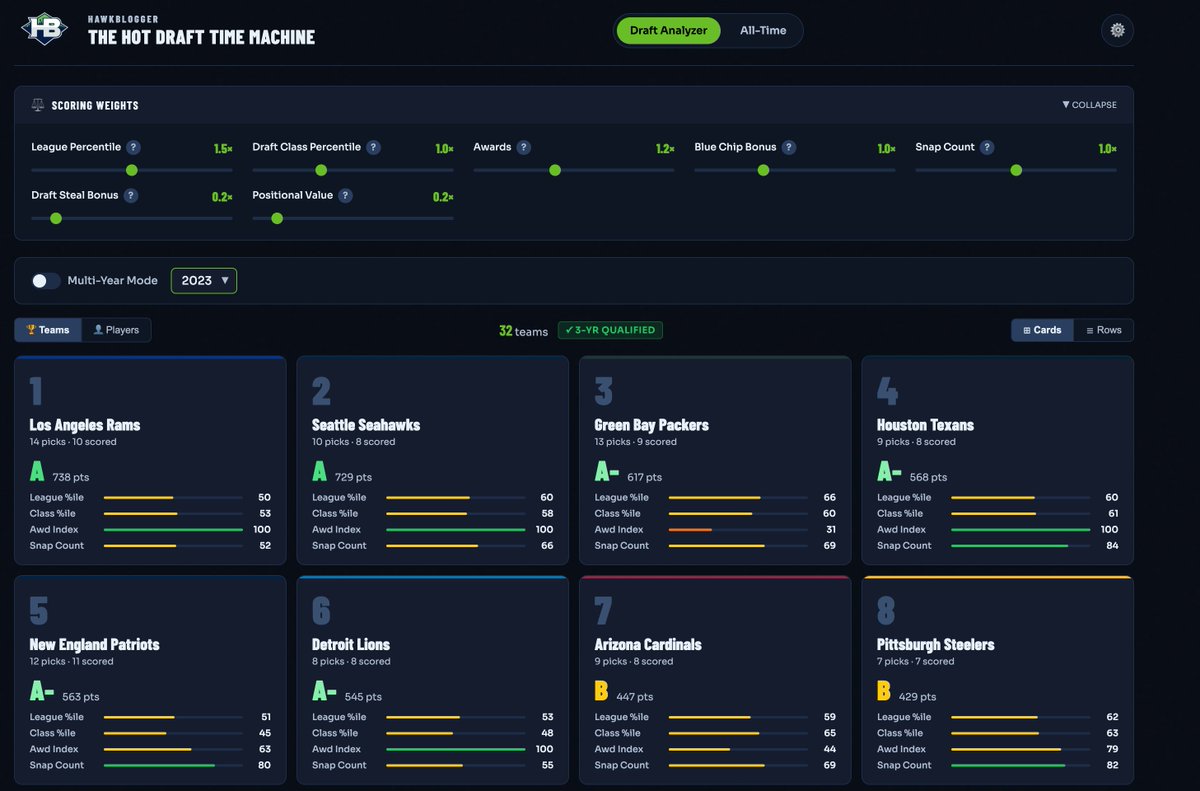Viewport: 1200px width, 791px height.
Task: Click "10 picks · 8 scored" text
Action: pyautogui.click(x=354, y=442)
